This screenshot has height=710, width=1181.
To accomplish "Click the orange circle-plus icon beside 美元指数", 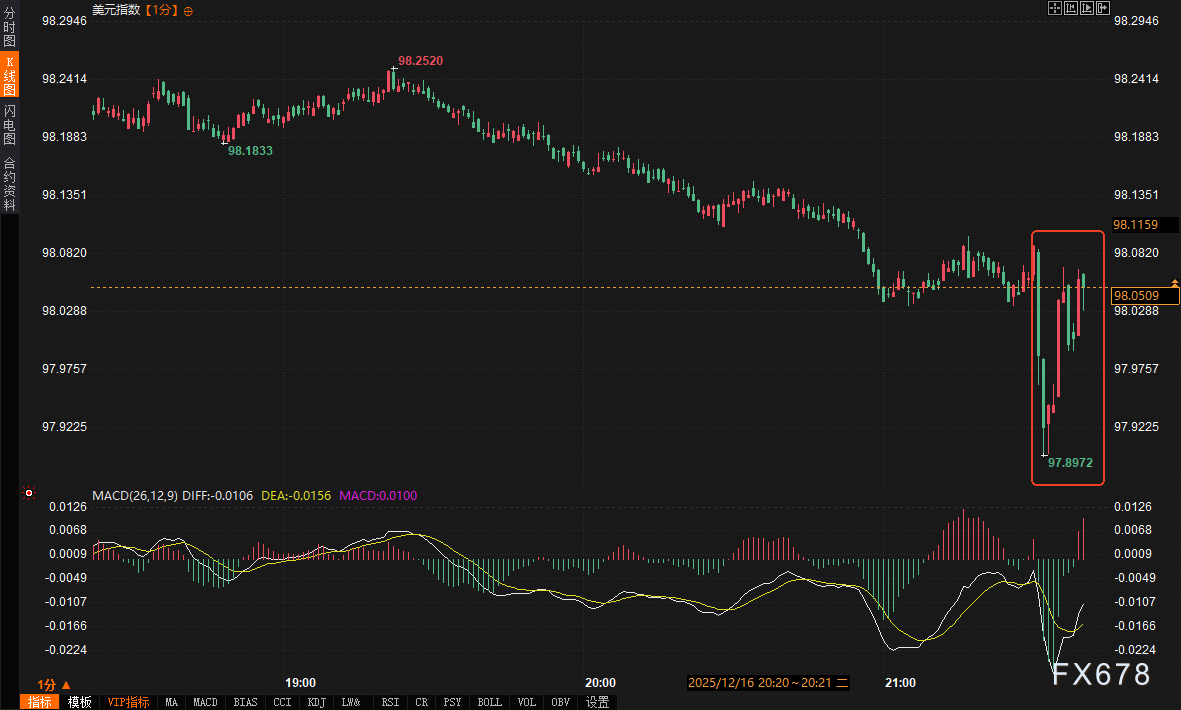I will [x=189, y=10].
